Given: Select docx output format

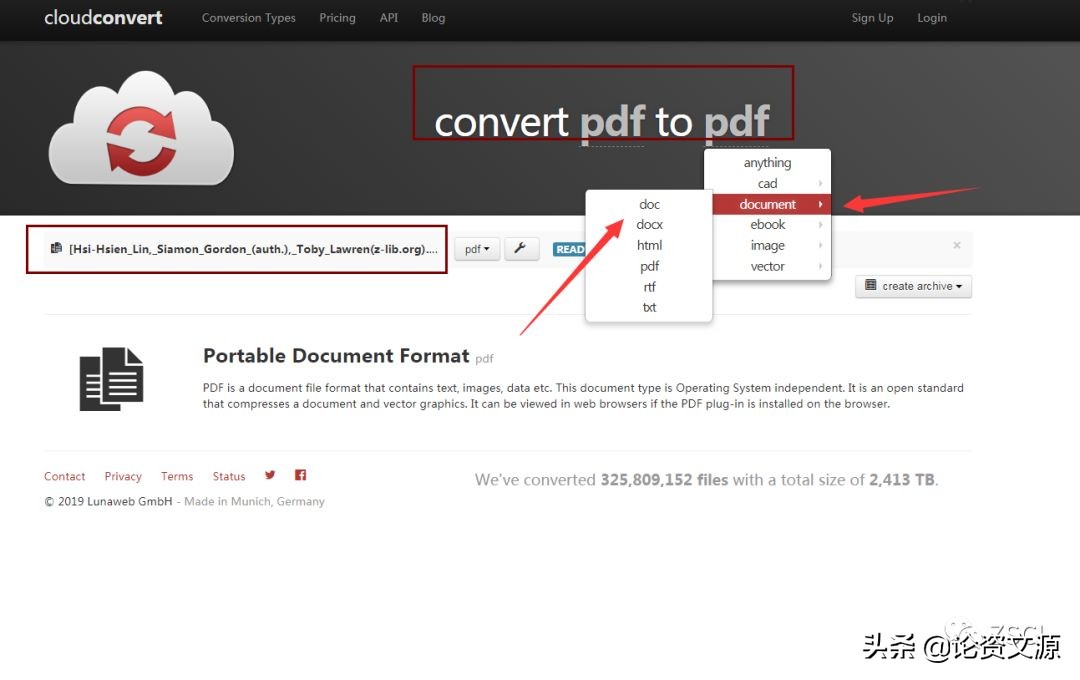Looking at the screenshot, I should [x=649, y=225].
